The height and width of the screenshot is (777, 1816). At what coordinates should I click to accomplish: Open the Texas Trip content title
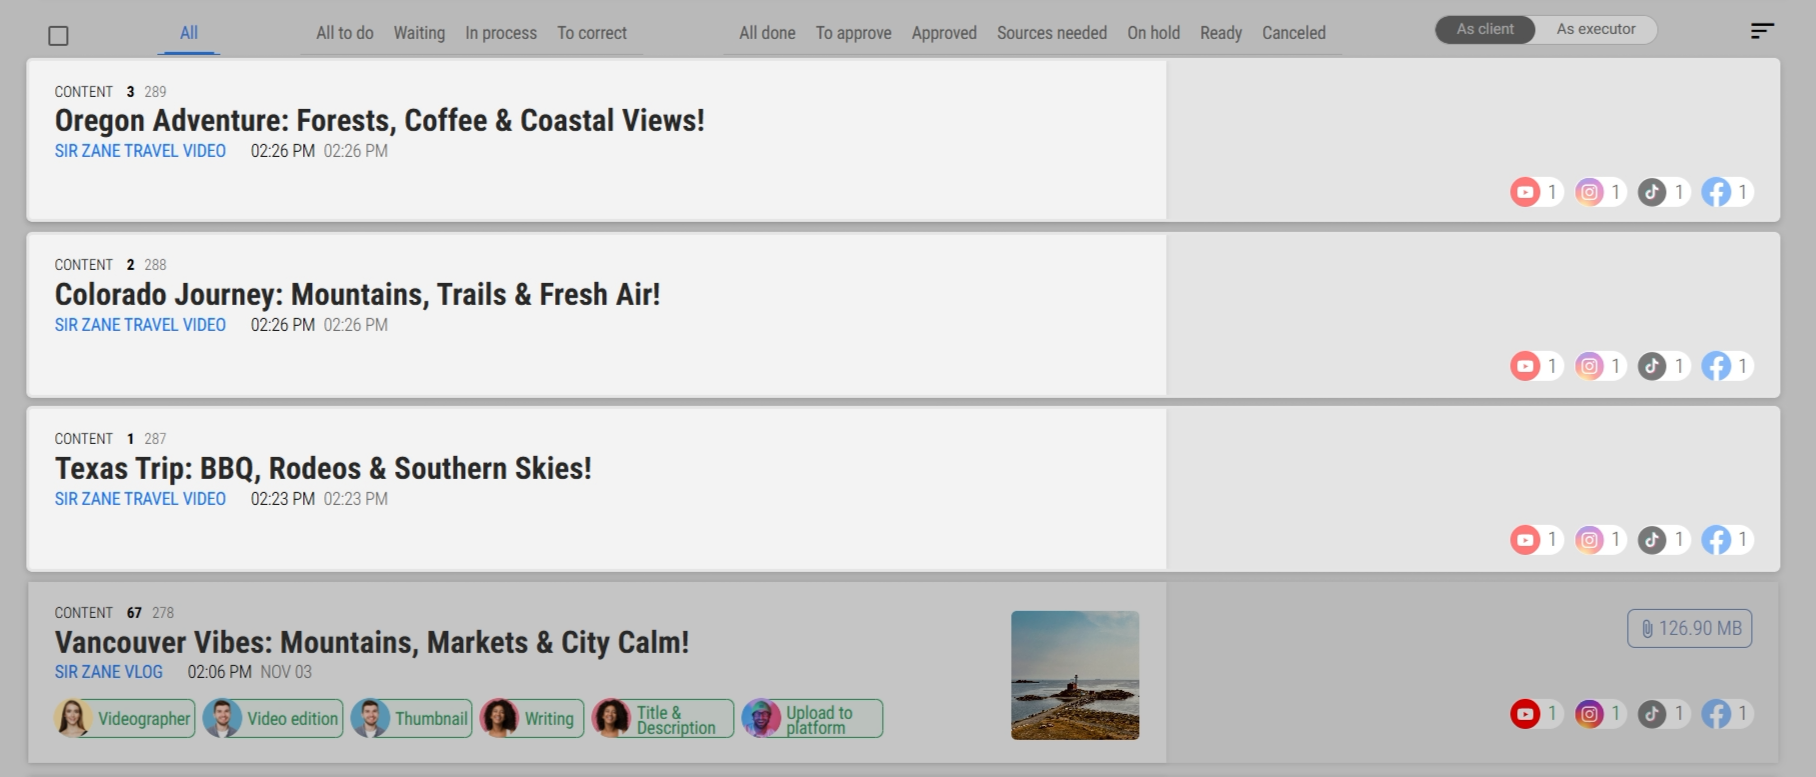(x=323, y=469)
